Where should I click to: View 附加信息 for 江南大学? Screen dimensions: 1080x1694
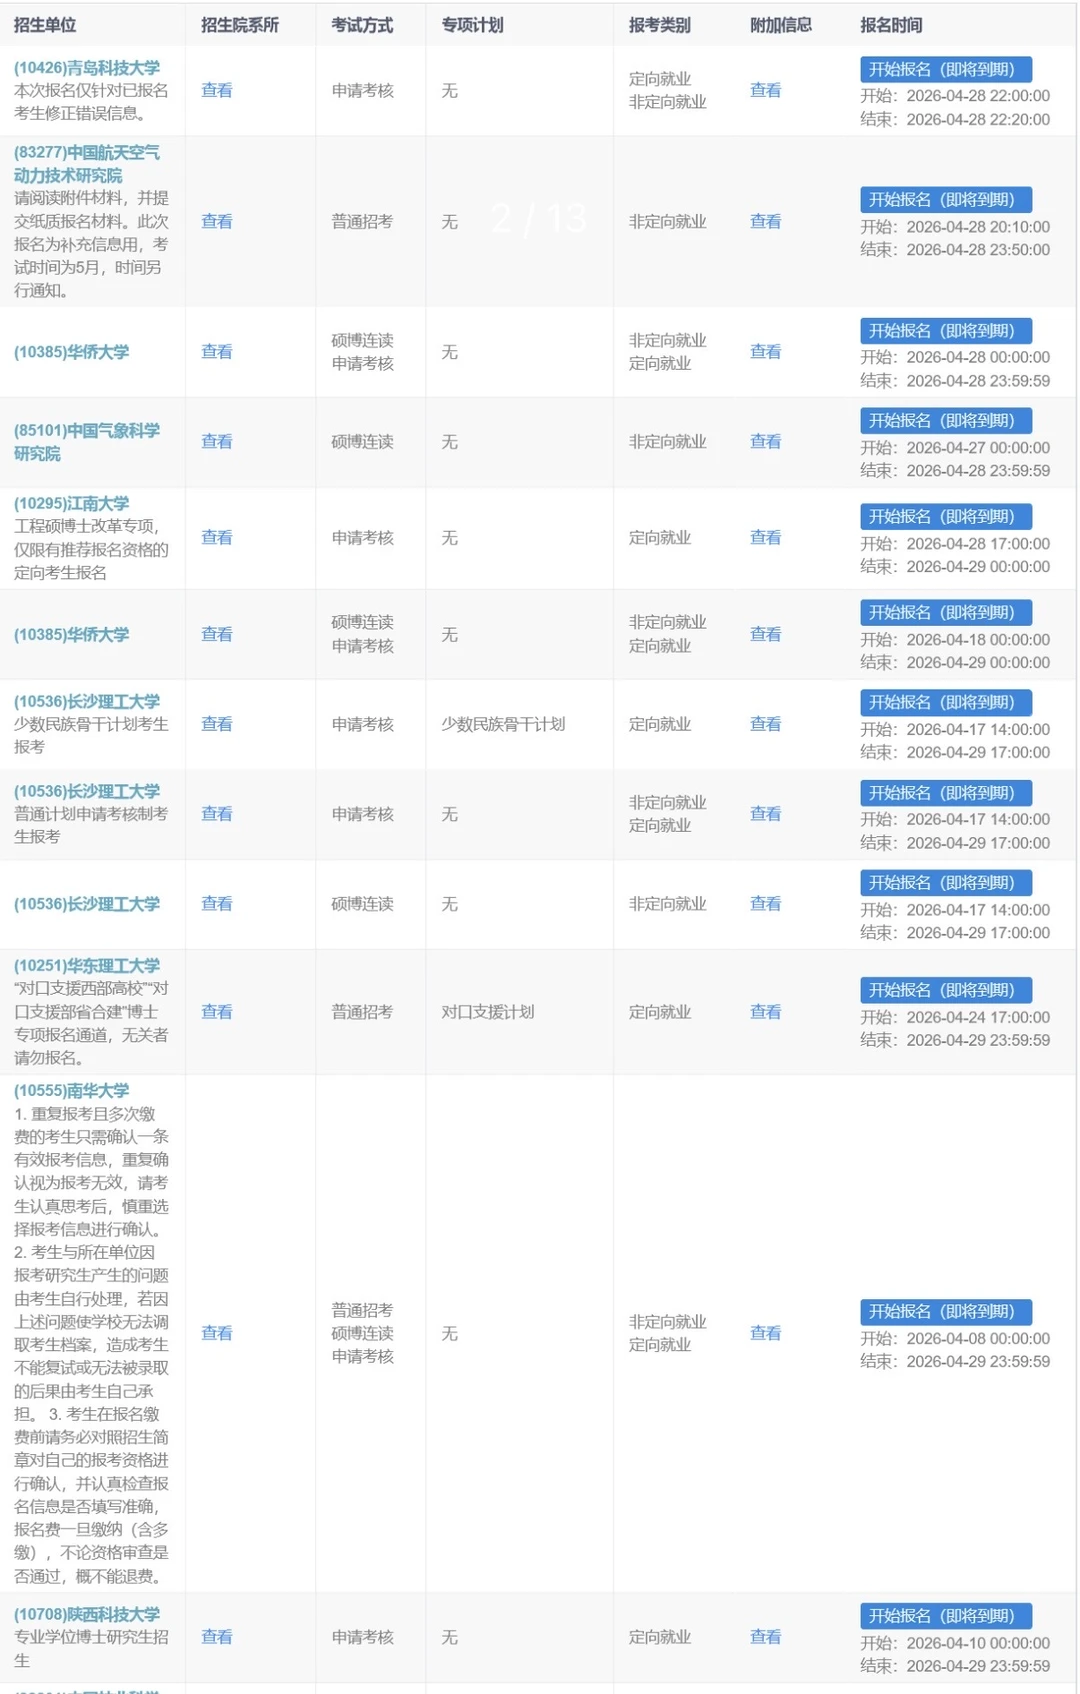click(766, 537)
